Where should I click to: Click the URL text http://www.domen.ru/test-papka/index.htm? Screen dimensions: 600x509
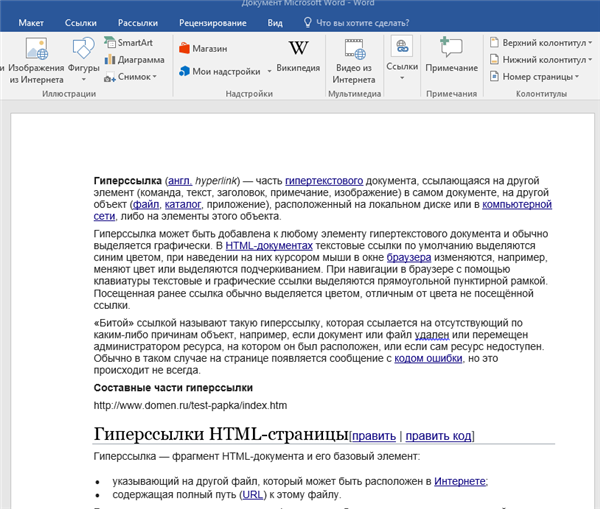(x=190, y=406)
